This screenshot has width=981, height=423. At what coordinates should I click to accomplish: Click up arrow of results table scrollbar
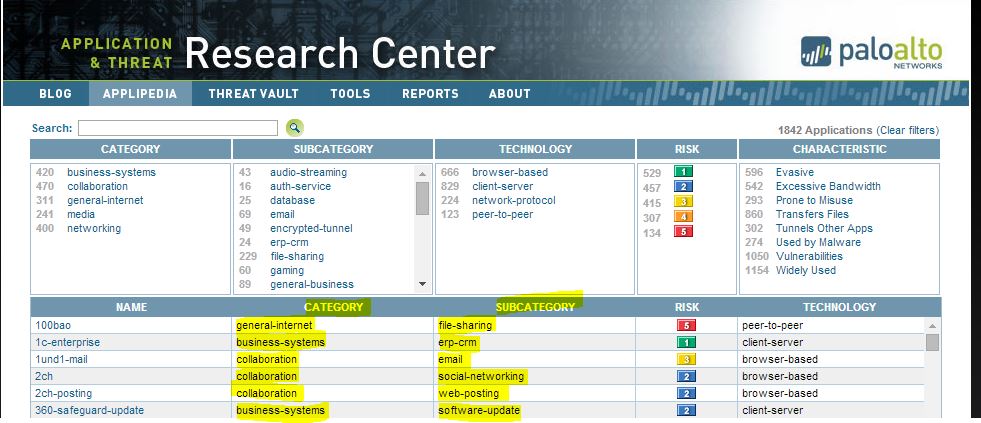point(932,326)
